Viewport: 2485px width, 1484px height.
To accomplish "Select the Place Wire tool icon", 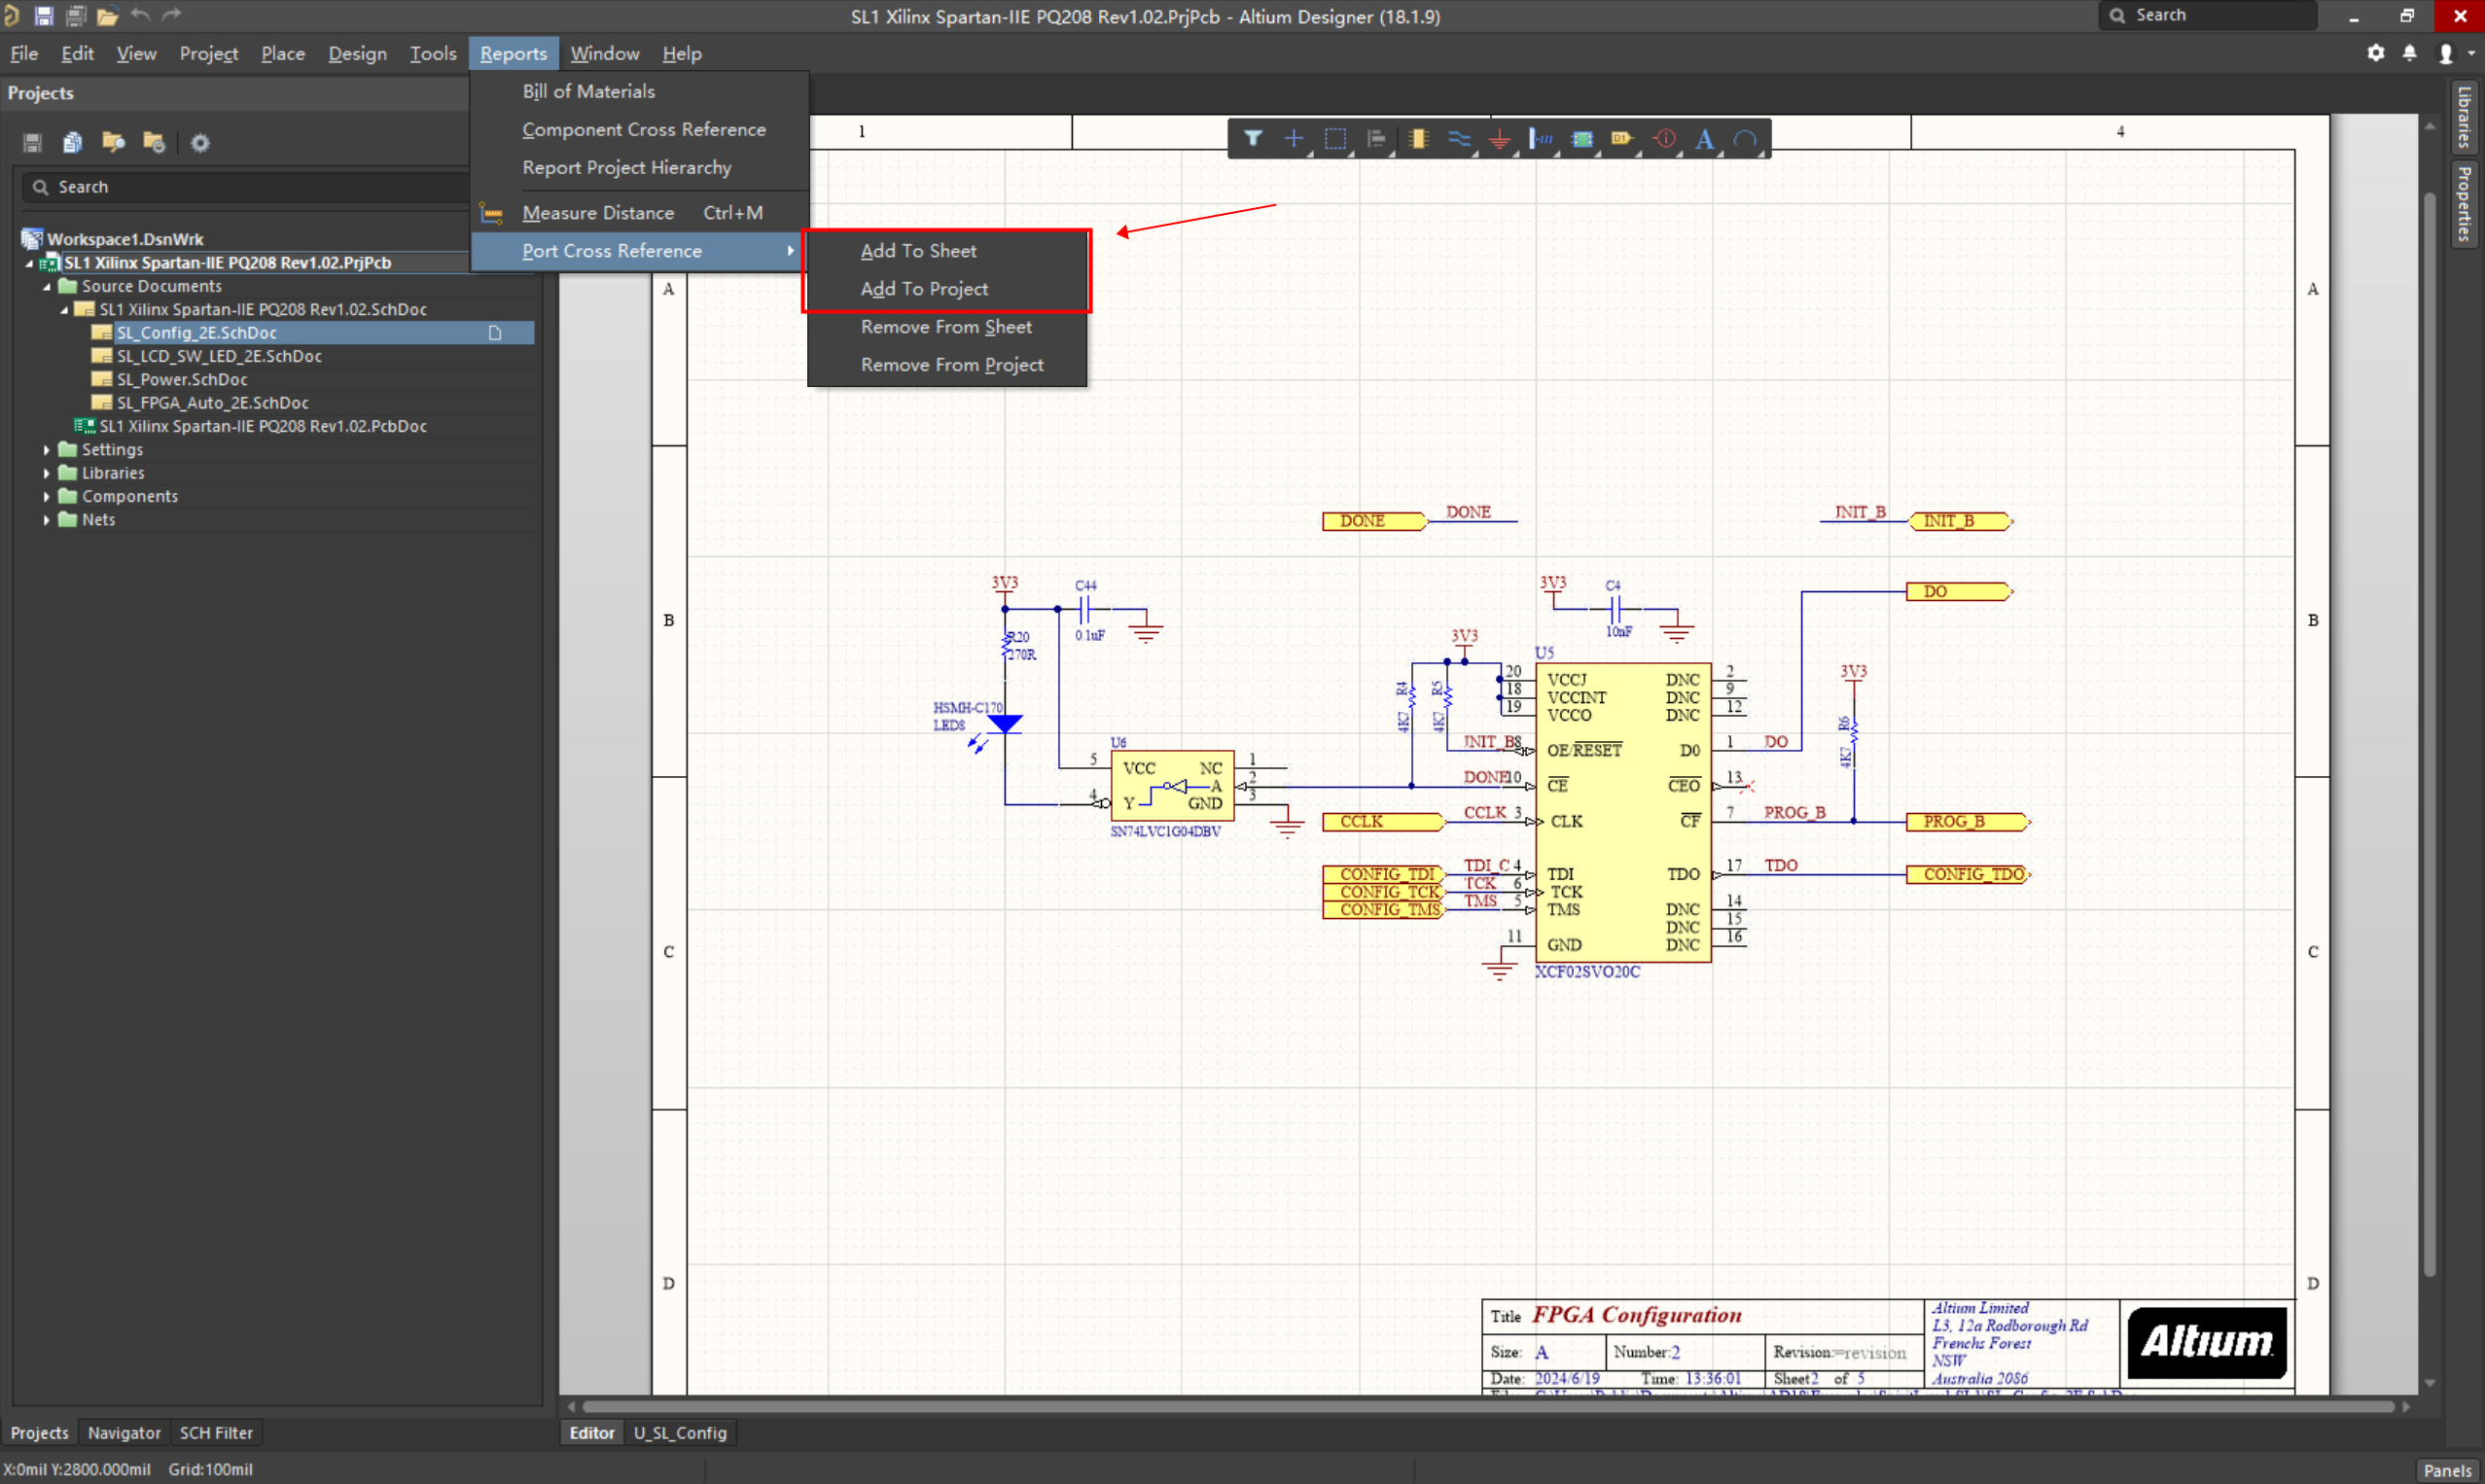I will click(1459, 139).
